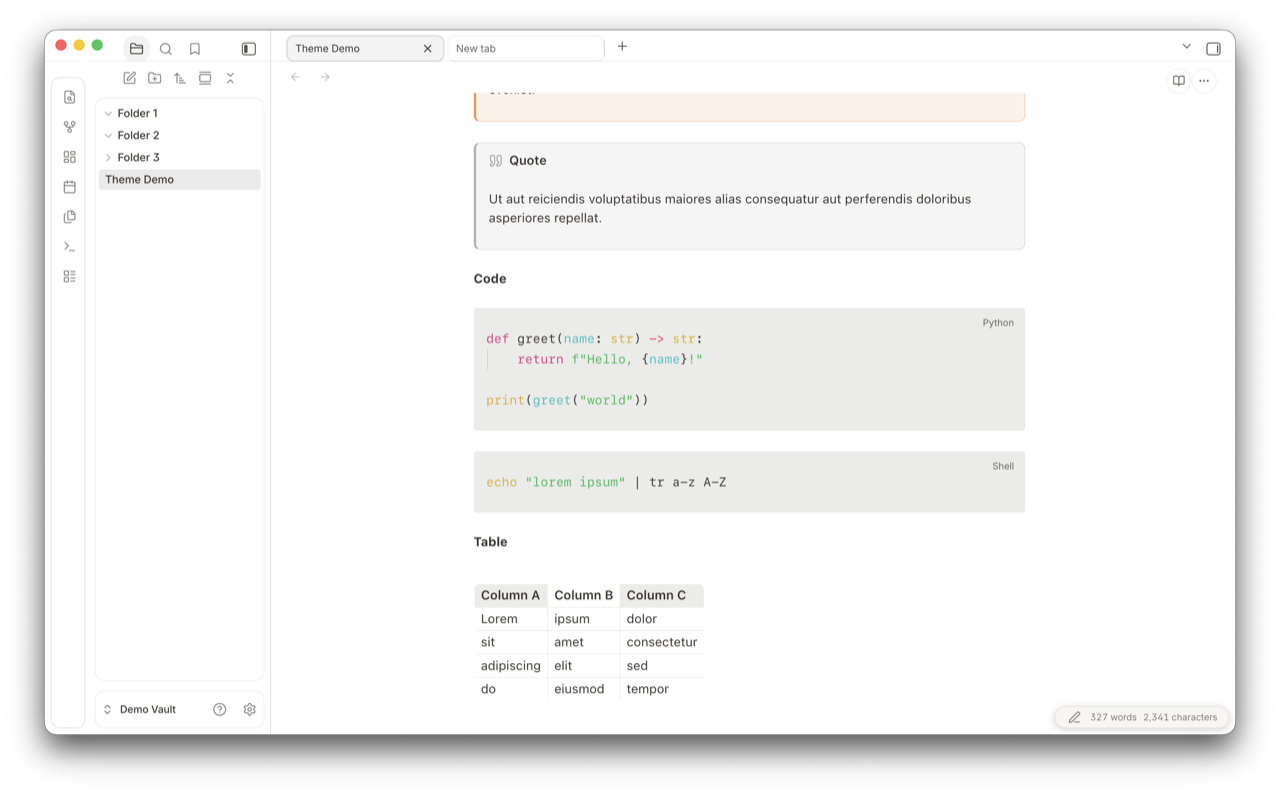
Task: Toggle the right sidebar panel icon
Action: point(1213,48)
